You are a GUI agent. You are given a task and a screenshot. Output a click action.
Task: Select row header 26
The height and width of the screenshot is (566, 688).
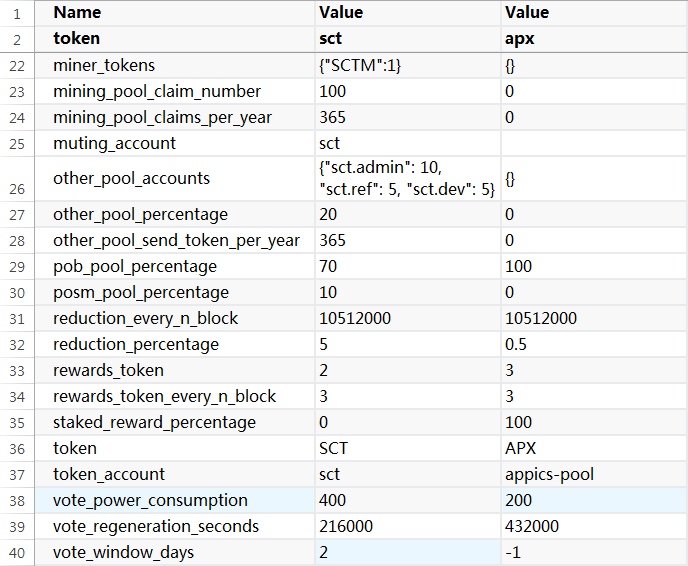click(x=17, y=179)
